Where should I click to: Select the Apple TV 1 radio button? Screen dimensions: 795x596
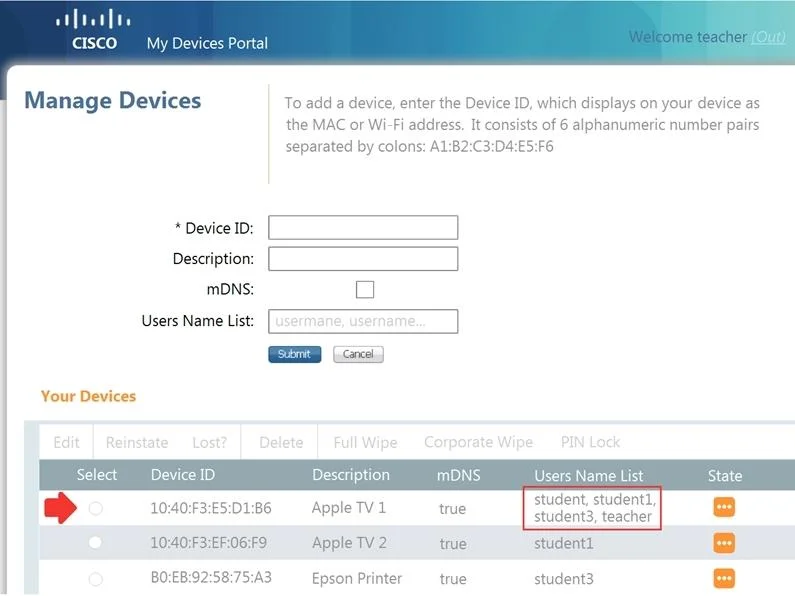[x=96, y=508]
